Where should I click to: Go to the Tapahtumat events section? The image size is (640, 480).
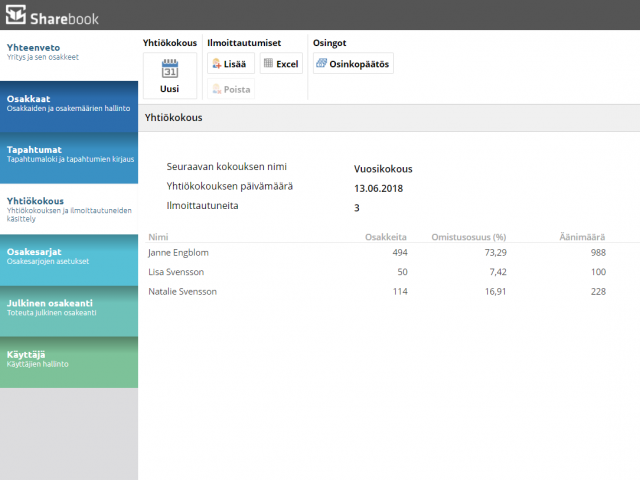[69, 158]
